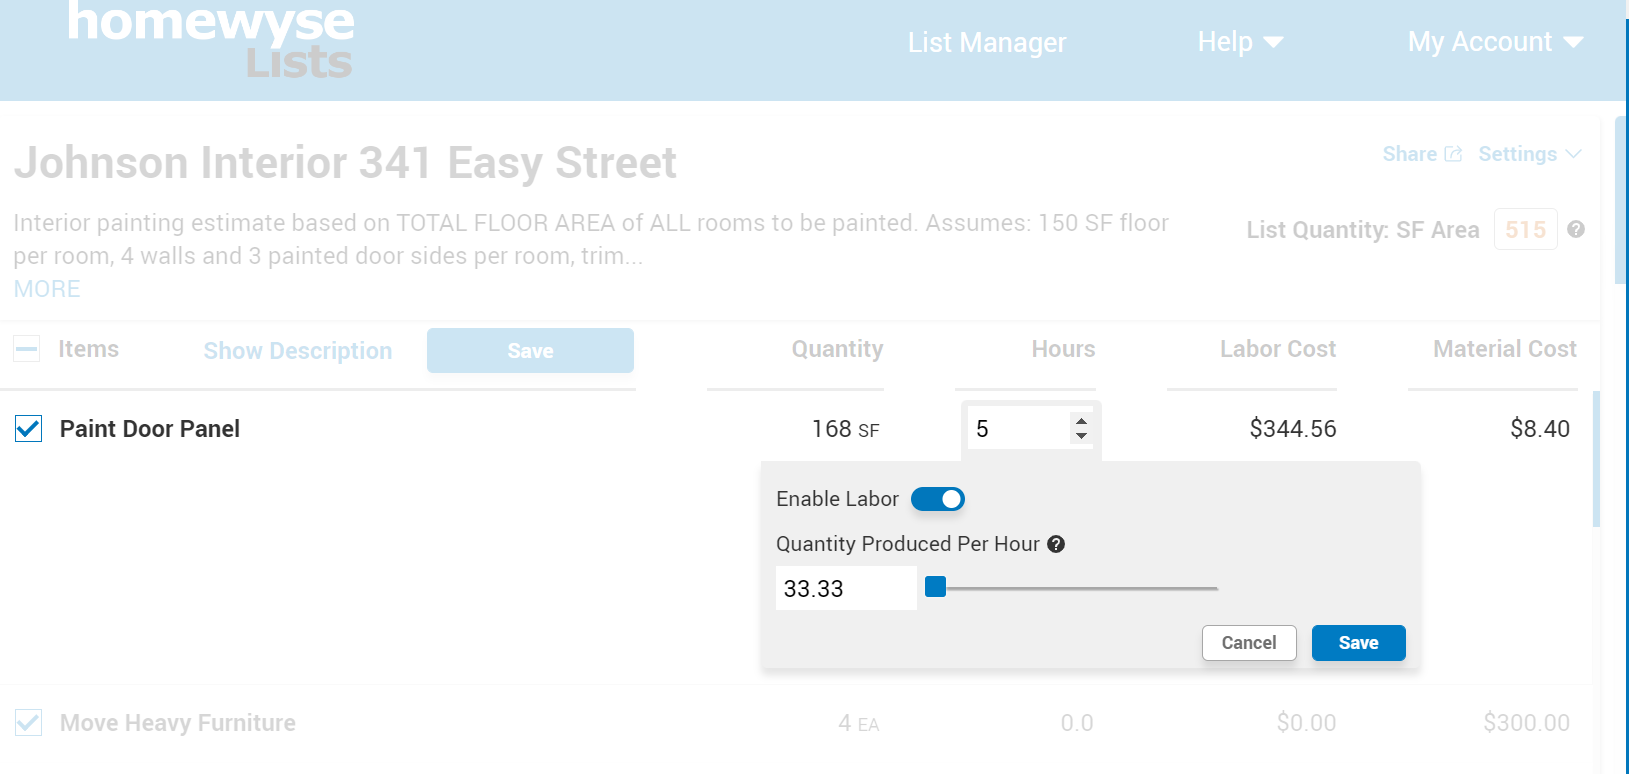Click Save in the labor settings popup
The image size is (1629, 774).
point(1358,643)
